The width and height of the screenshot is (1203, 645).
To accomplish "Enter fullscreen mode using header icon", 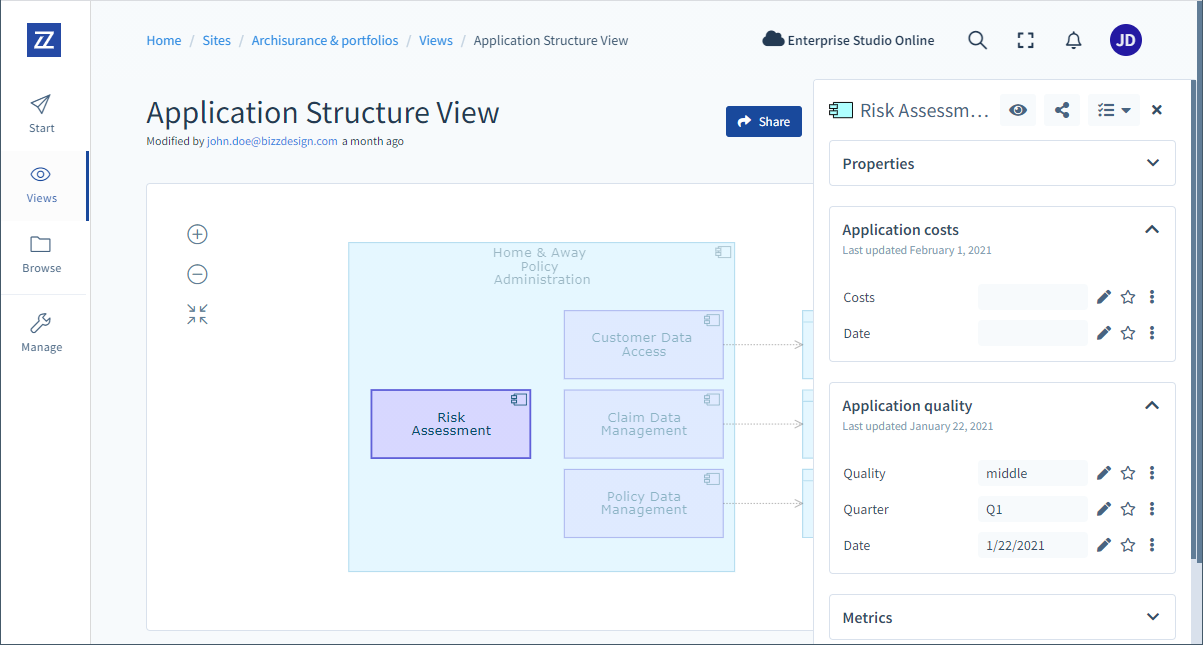I will pyautogui.click(x=1025, y=40).
